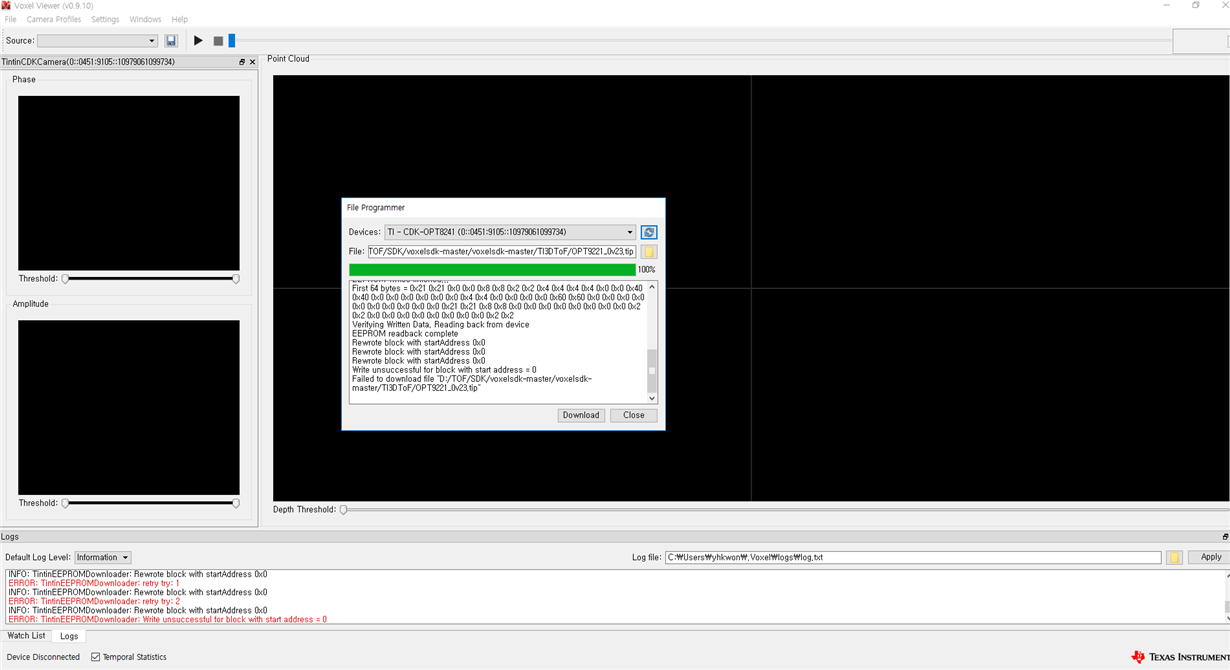Click the 'Device Disconnected' status text
The image size is (1230, 670).
[x=43, y=657]
